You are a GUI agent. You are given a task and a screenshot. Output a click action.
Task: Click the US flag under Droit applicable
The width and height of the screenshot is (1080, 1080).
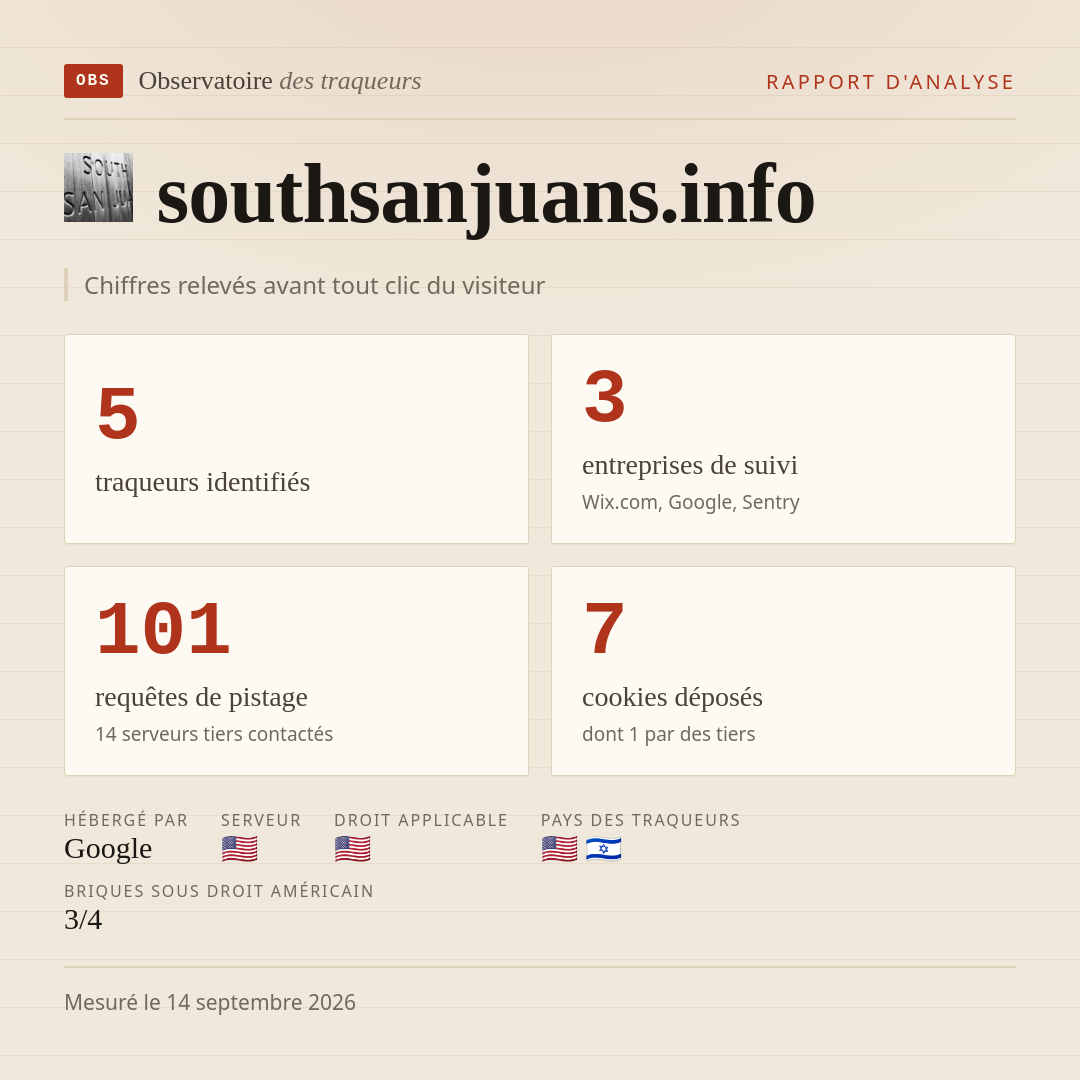(x=353, y=849)
